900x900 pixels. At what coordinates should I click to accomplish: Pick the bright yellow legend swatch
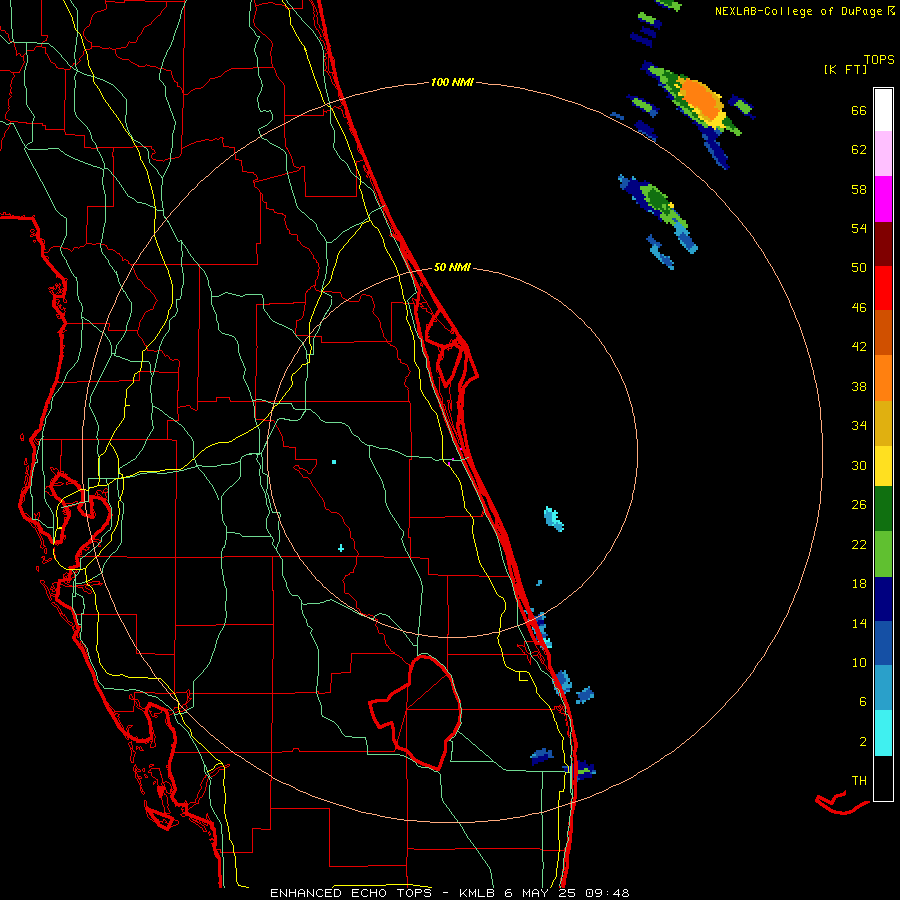883,466
